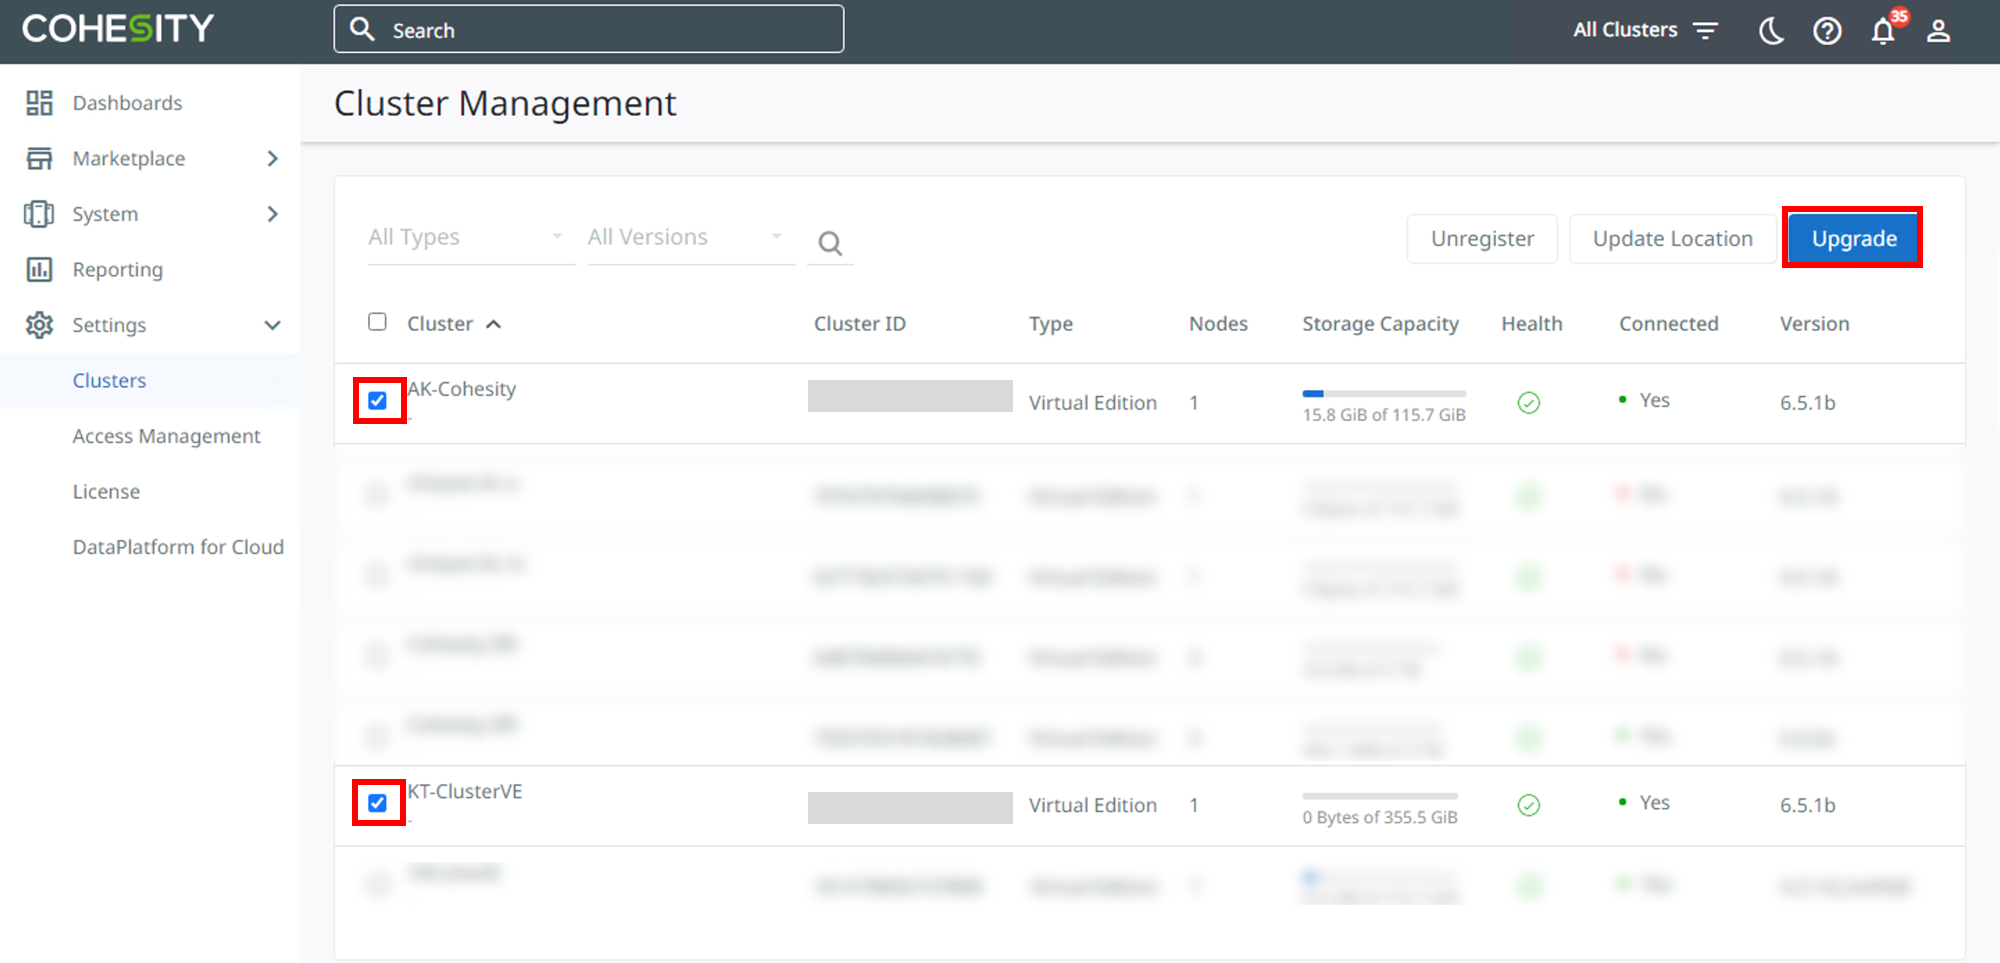Click the Storage Capacity column header

(1380, 324)
